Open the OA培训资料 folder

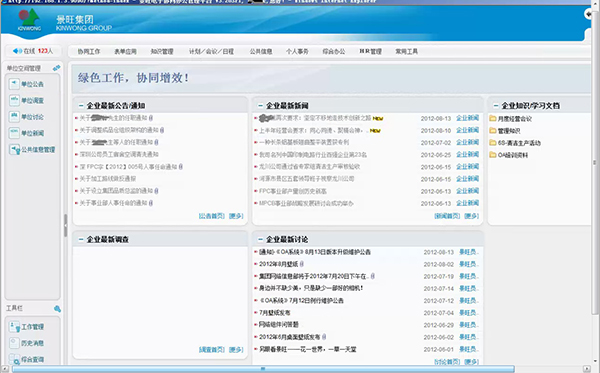(509, 155)
